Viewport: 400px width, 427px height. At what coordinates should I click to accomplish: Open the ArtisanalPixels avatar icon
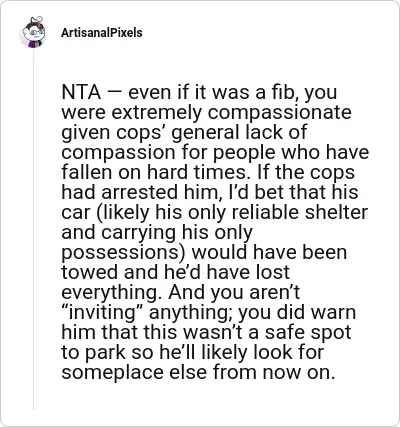[x=33, y=32]
